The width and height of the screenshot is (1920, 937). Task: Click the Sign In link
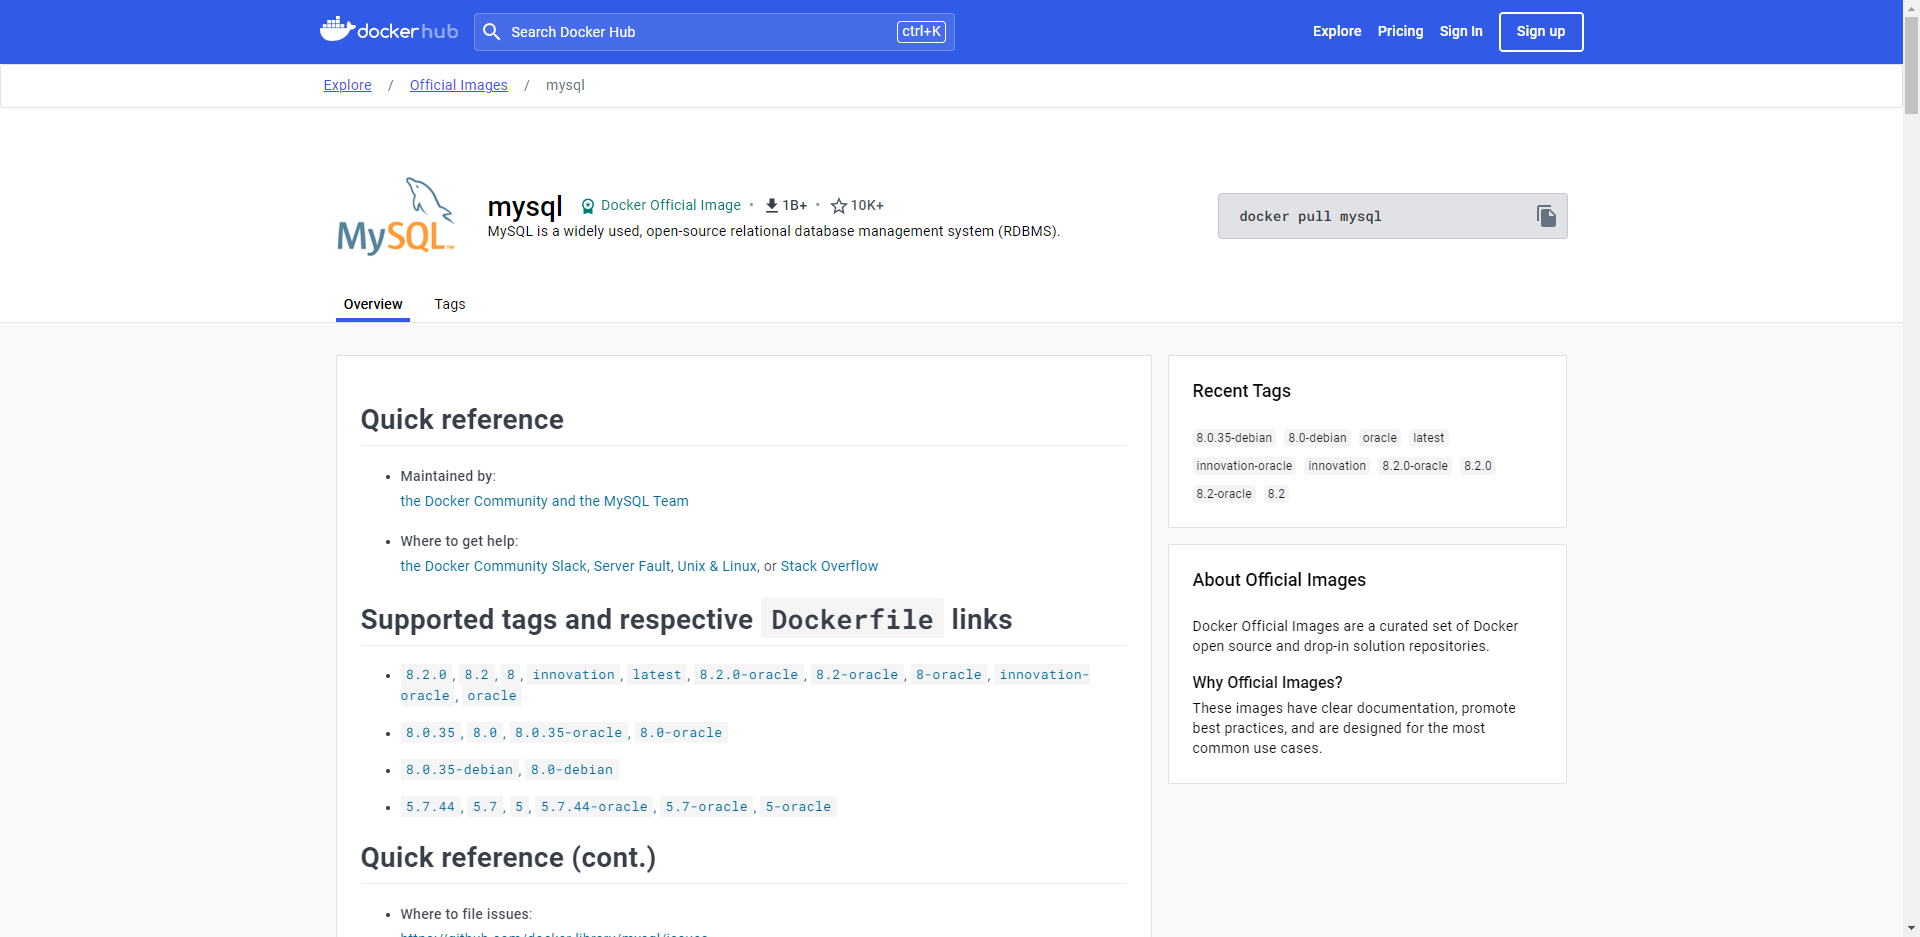[x=1461, y=31]
